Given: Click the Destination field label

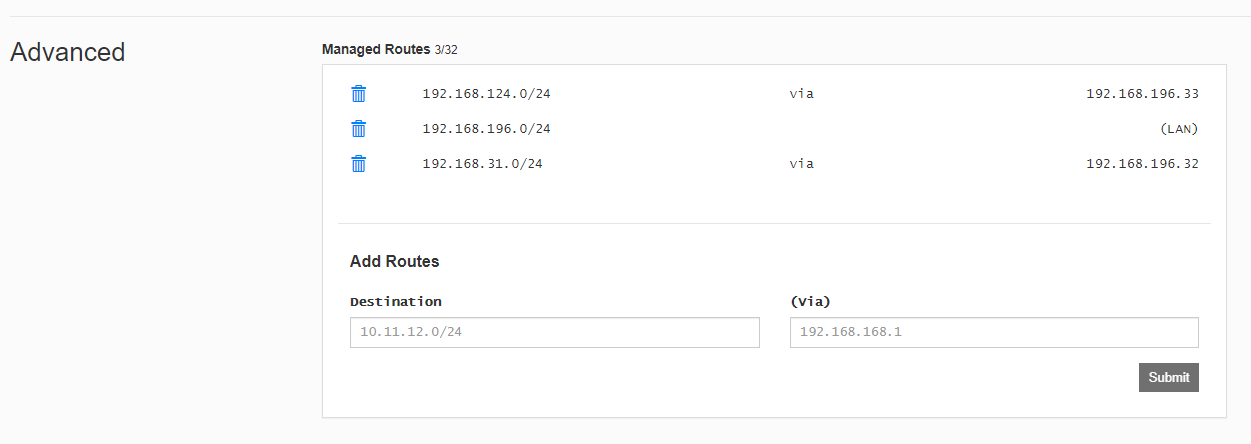Looking at the screenshot, I should tap(396, 301).
